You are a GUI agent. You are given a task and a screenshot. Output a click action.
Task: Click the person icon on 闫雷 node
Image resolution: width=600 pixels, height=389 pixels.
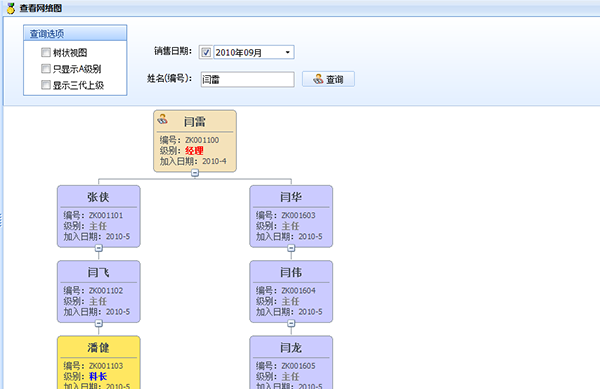tap(162, 119)
